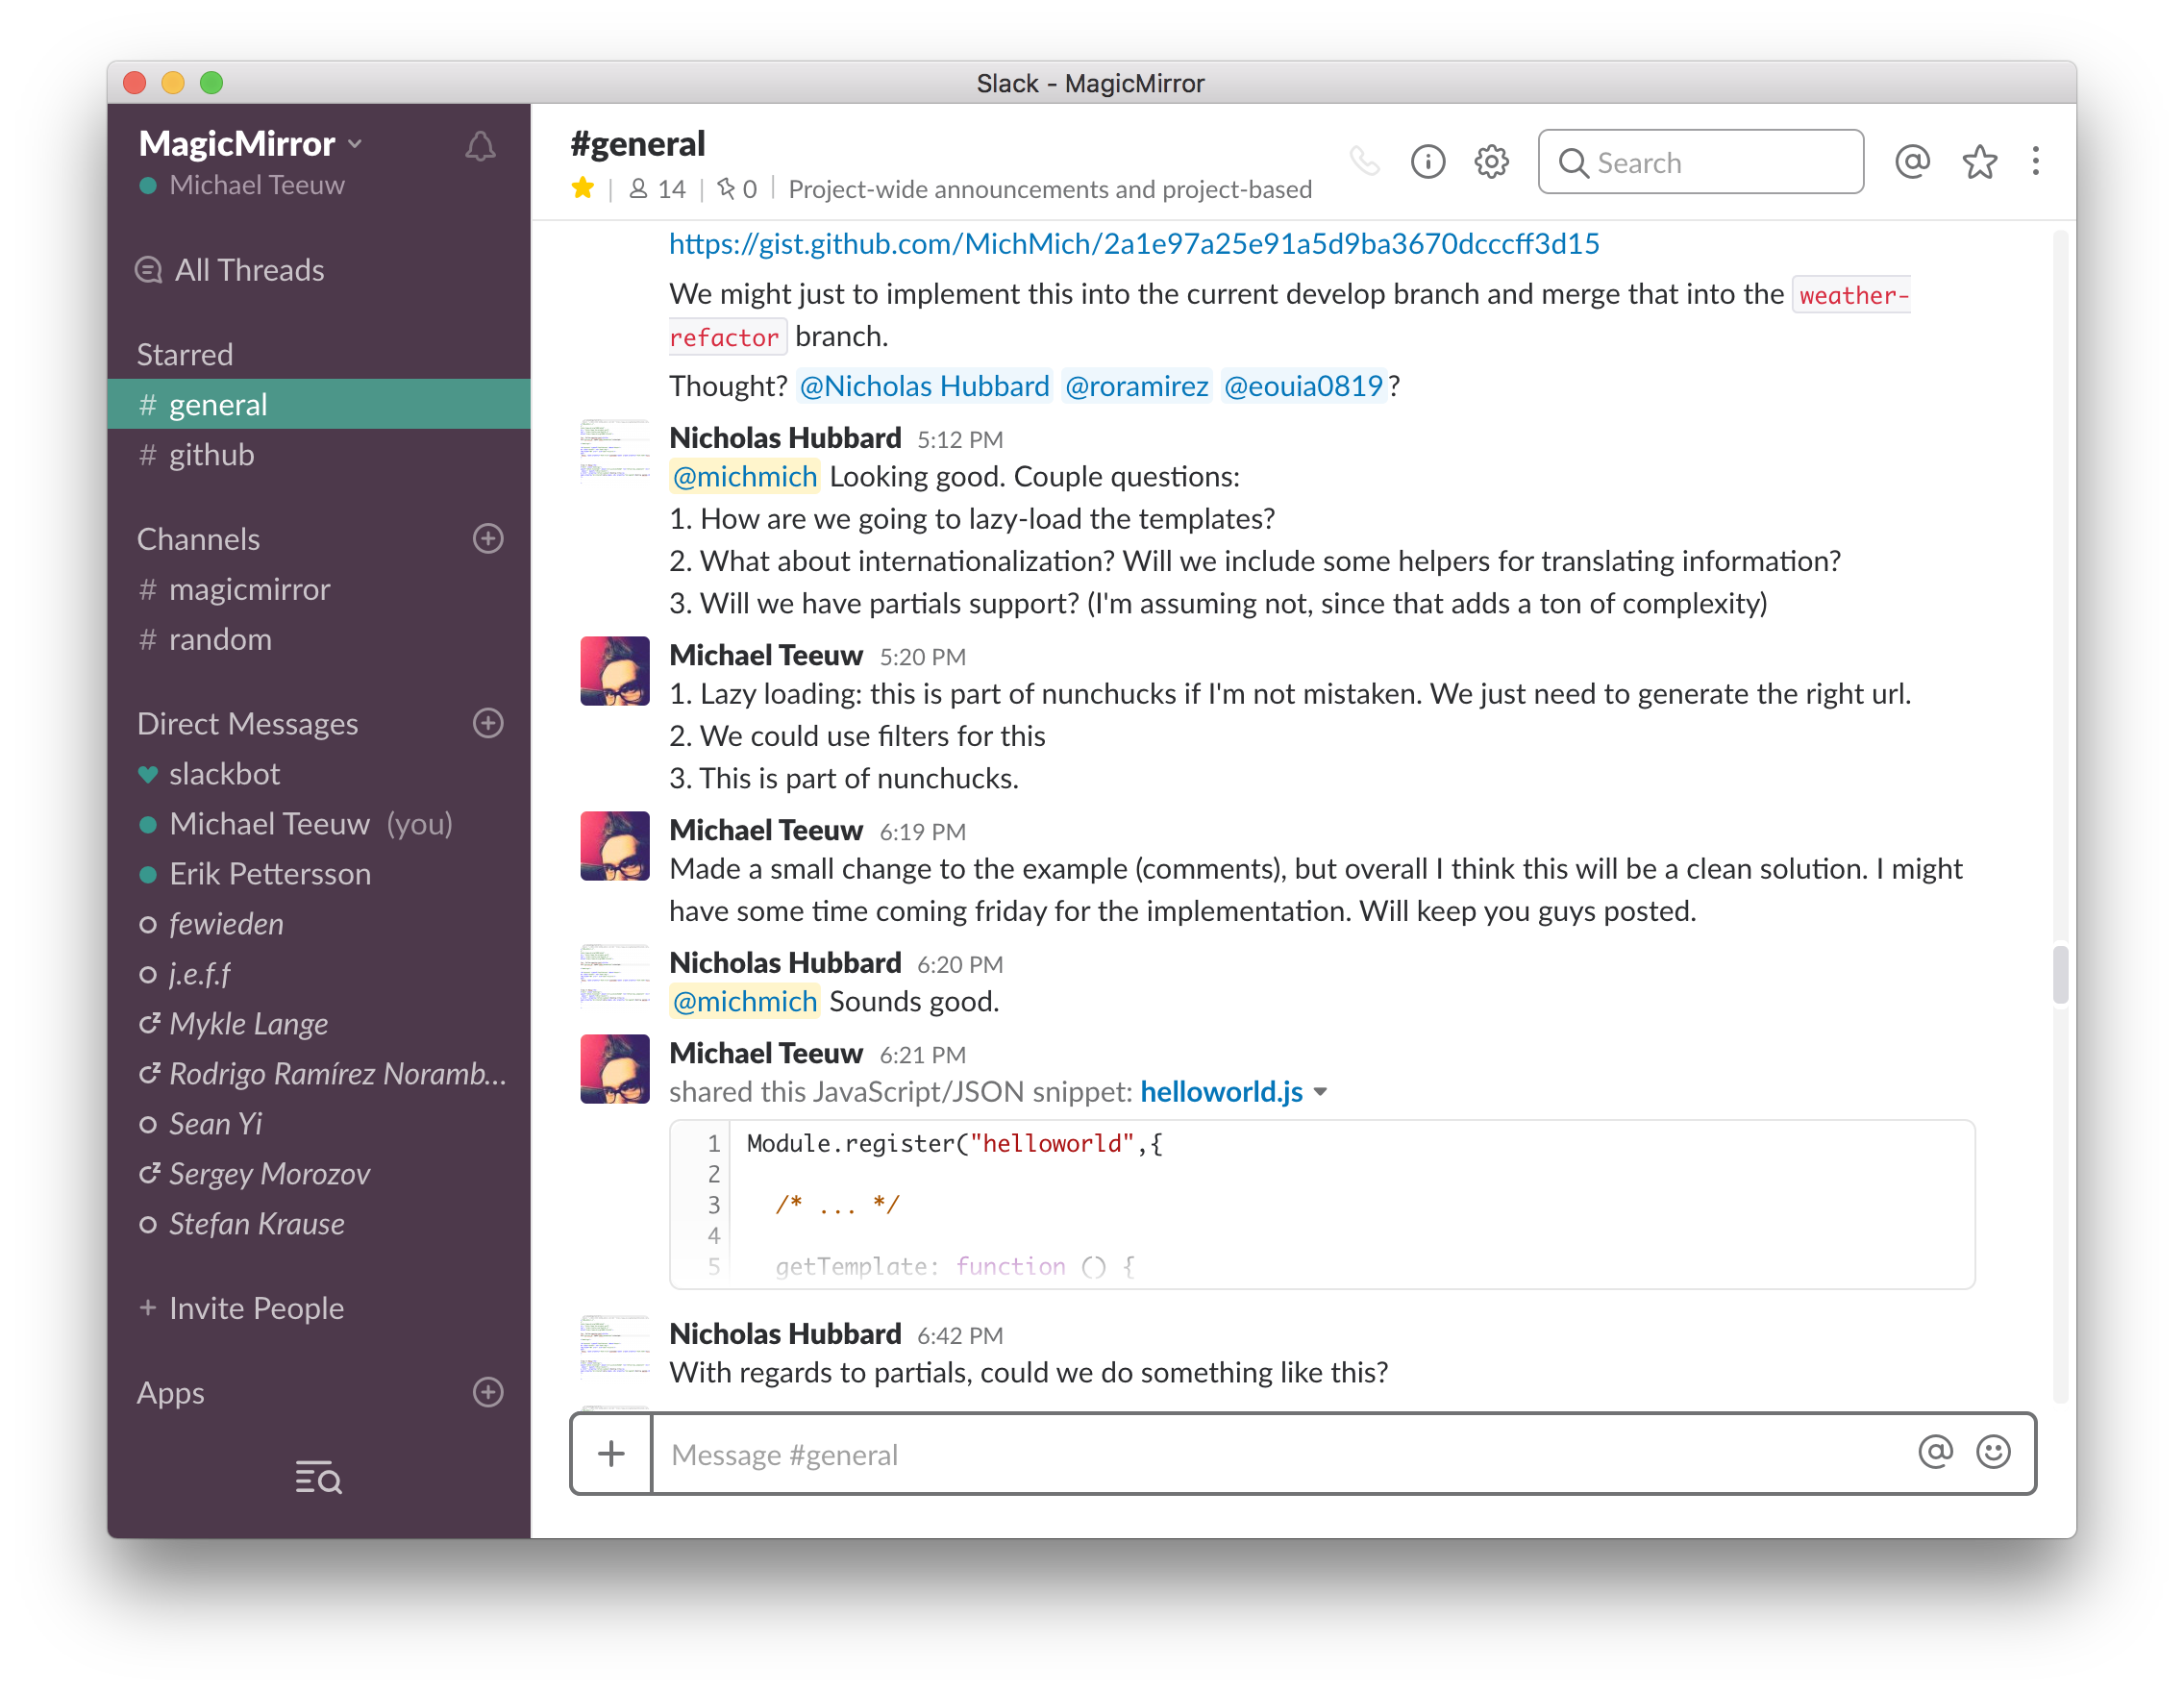Viewport: 2184px width, 1692px height.
Task: Unstar the #general channel
Action: click(583, 188)
